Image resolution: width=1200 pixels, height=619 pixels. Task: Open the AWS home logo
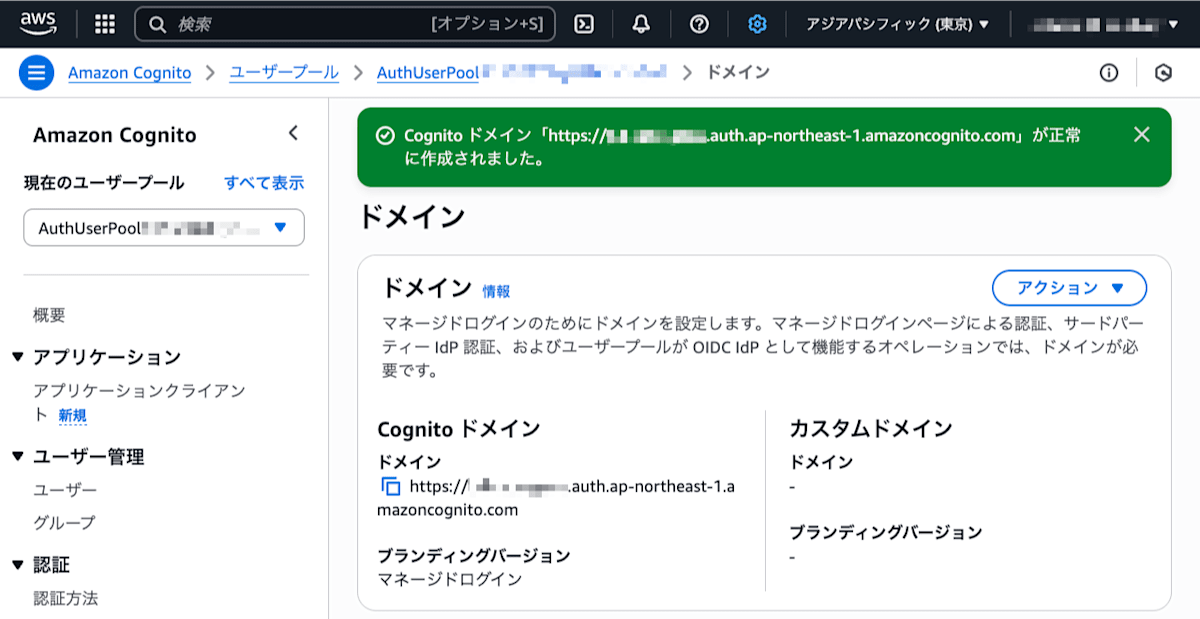coord(37,23)
